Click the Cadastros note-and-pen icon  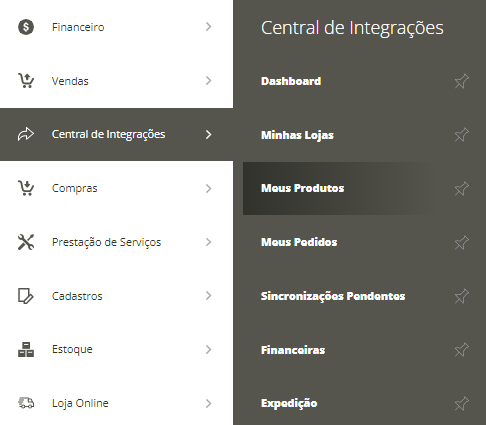(x=26, y=296)
